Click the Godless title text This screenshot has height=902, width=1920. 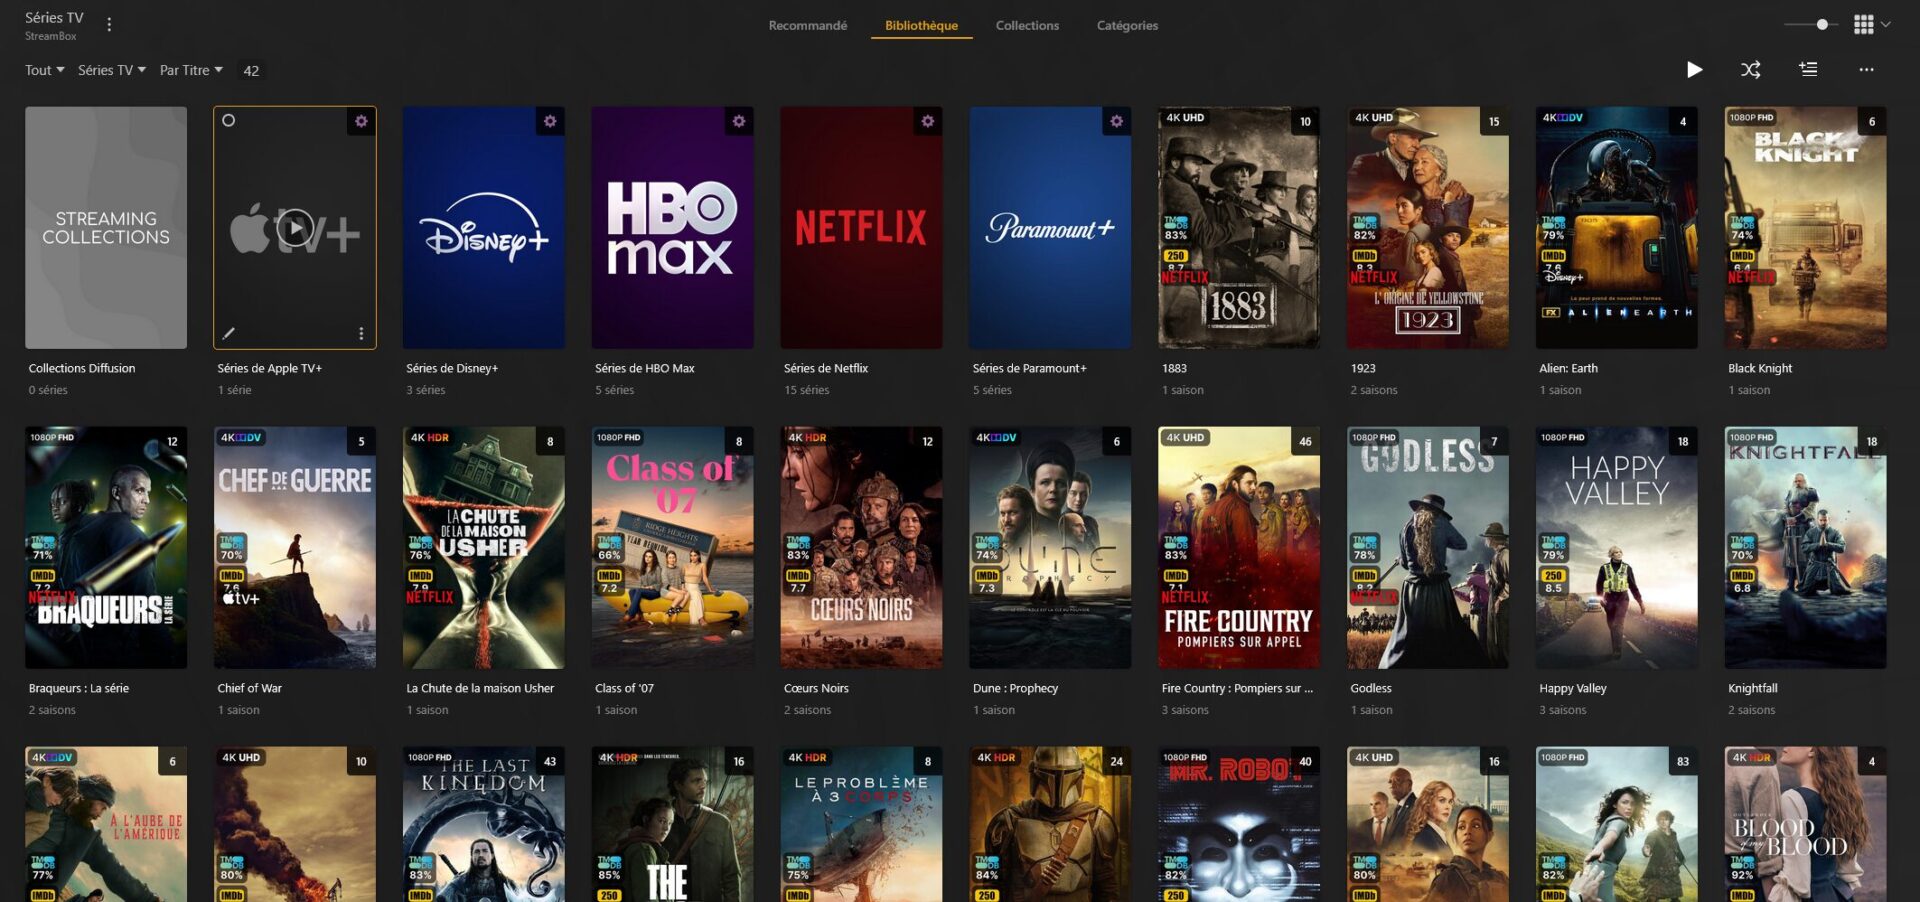click(1371, 688)
